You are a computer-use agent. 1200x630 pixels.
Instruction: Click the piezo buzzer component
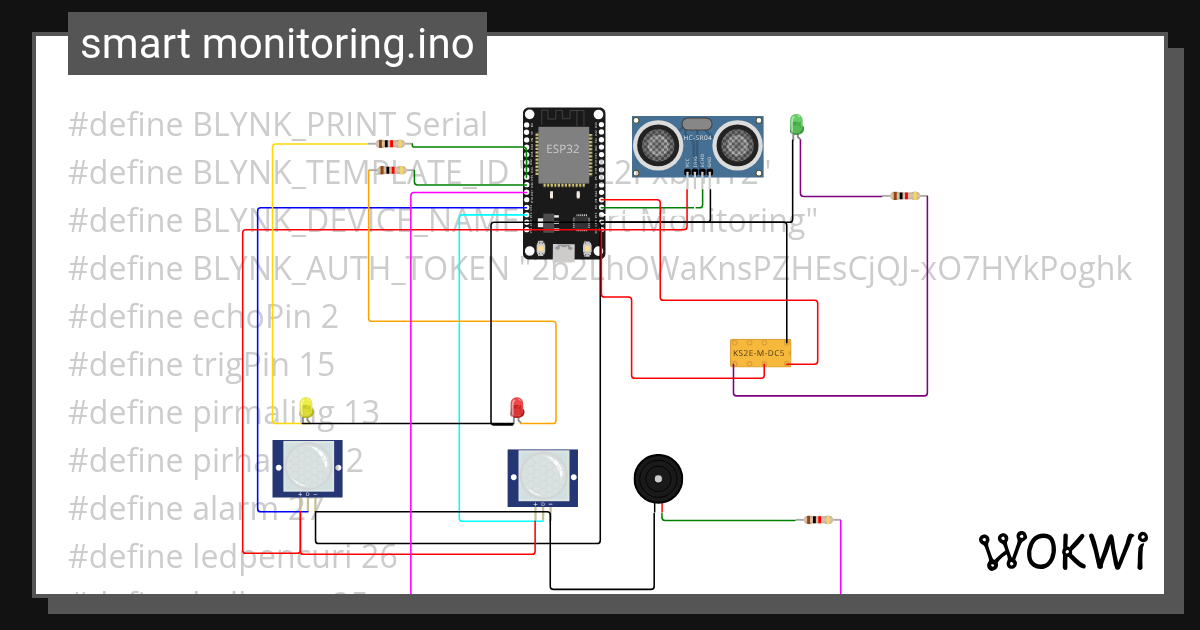(x=659, y=479)
